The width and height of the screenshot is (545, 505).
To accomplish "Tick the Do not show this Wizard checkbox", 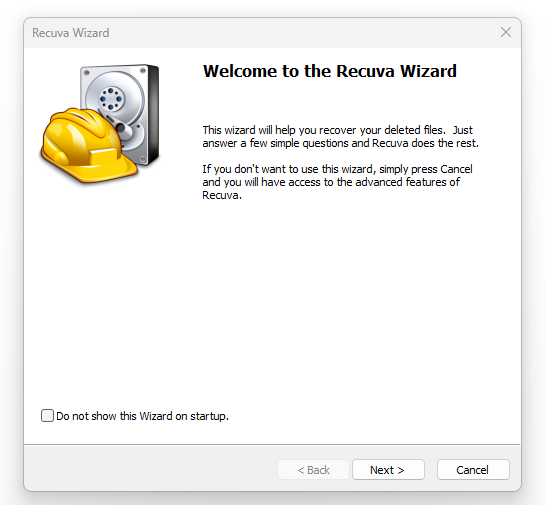I will (47, 416).
